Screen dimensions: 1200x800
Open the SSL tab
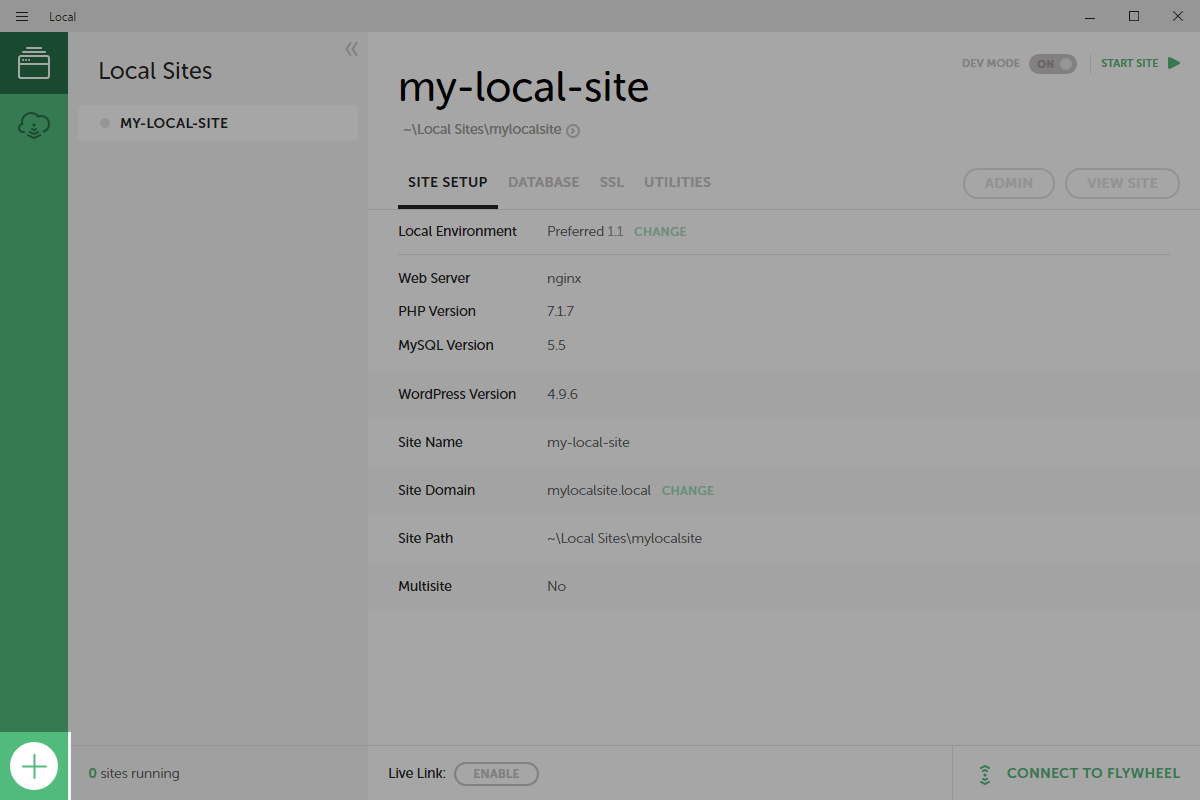[x=612, y=182]
